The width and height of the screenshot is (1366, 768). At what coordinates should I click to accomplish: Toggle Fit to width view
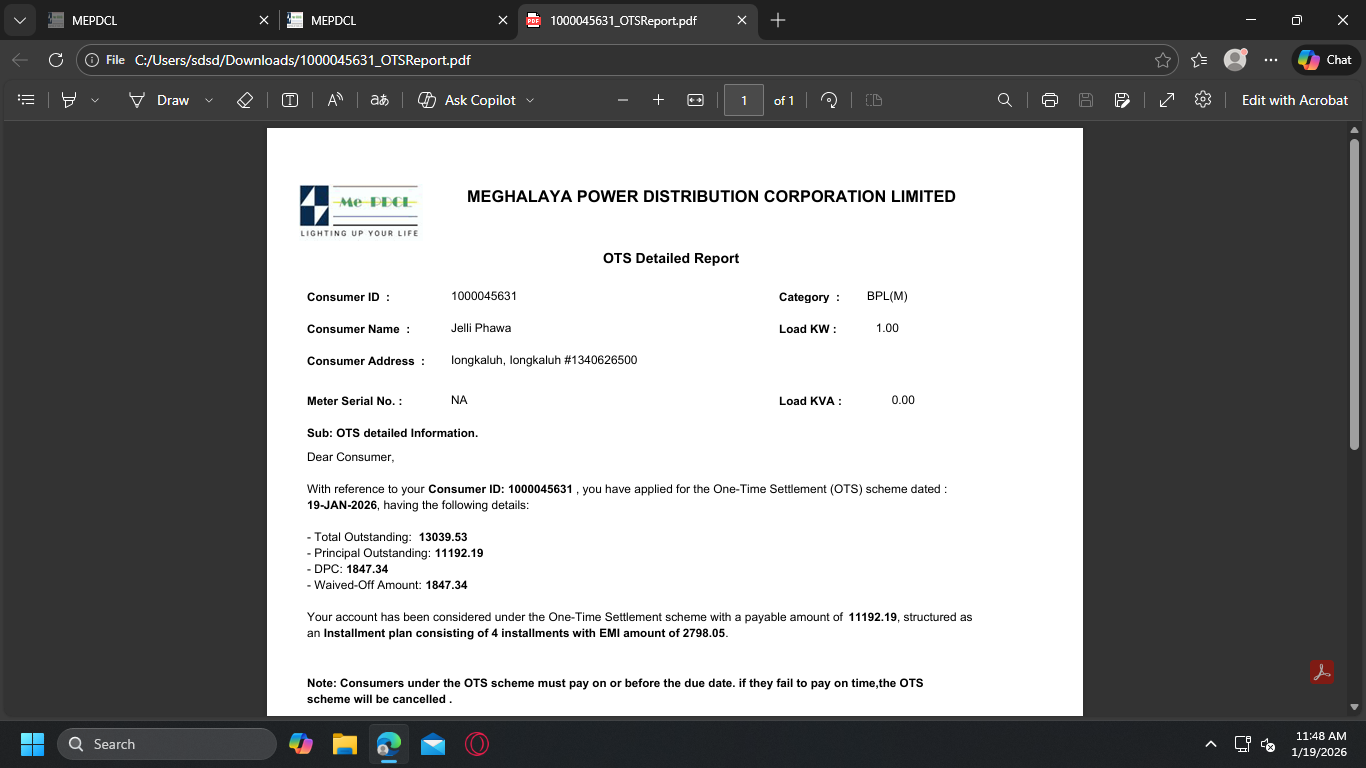[695, 100]
